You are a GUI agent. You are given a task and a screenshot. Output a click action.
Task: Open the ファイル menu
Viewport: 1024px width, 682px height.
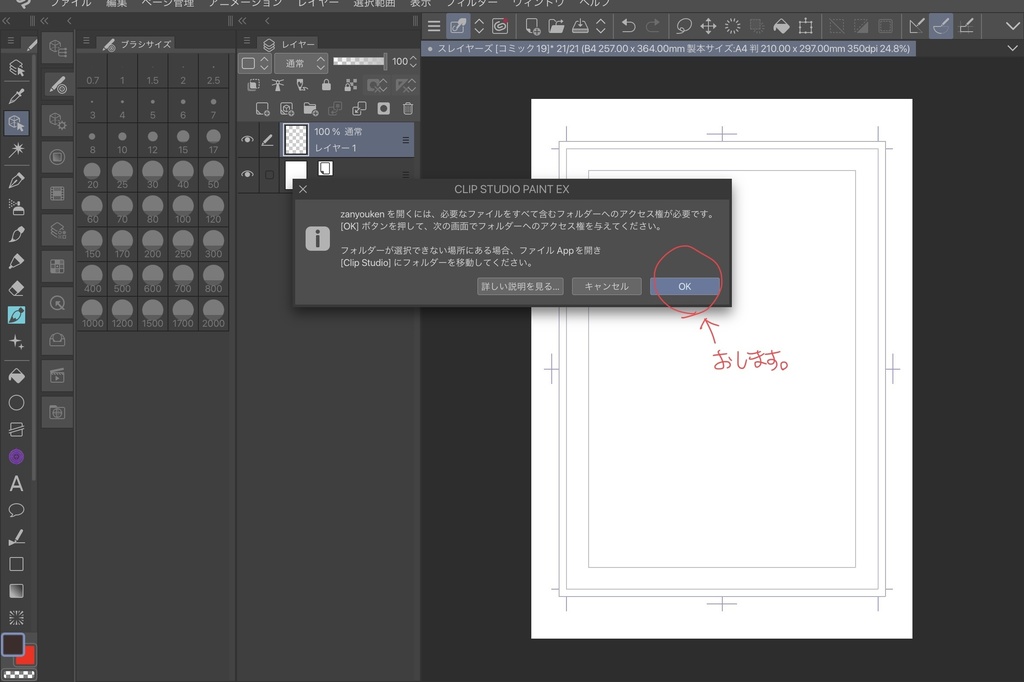point(71,3)
